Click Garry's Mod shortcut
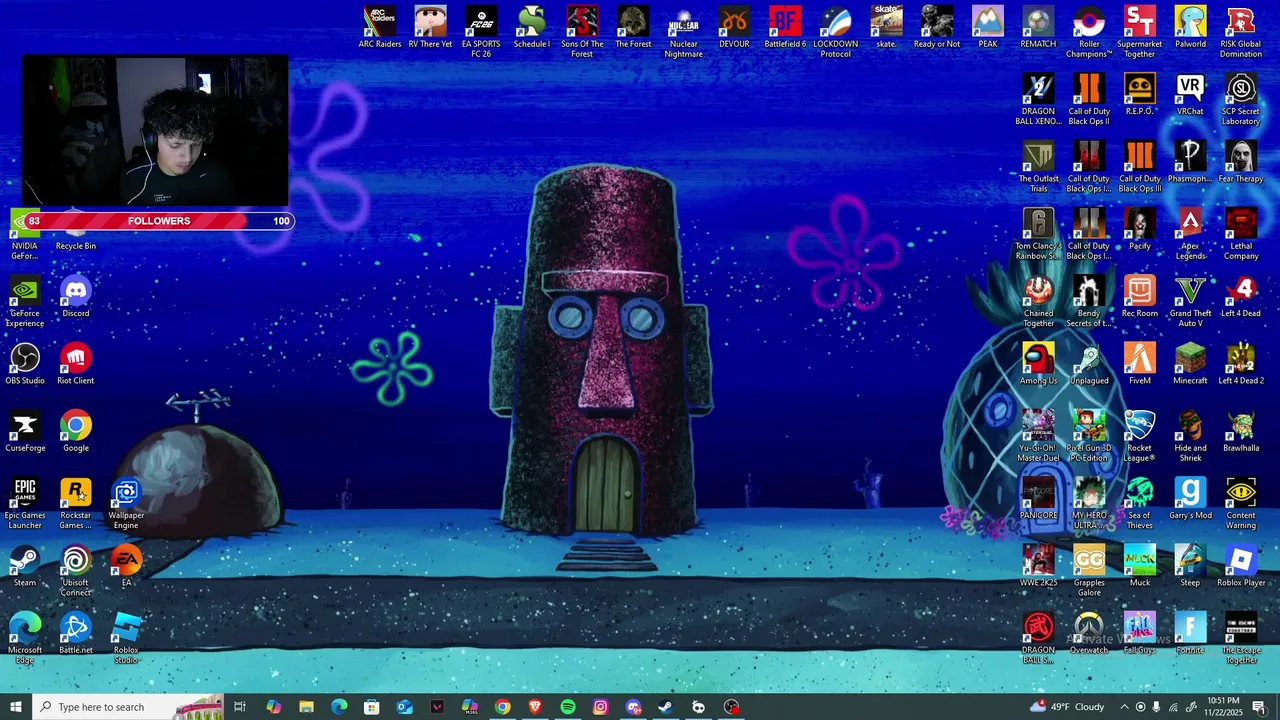 click(1190, 498)
